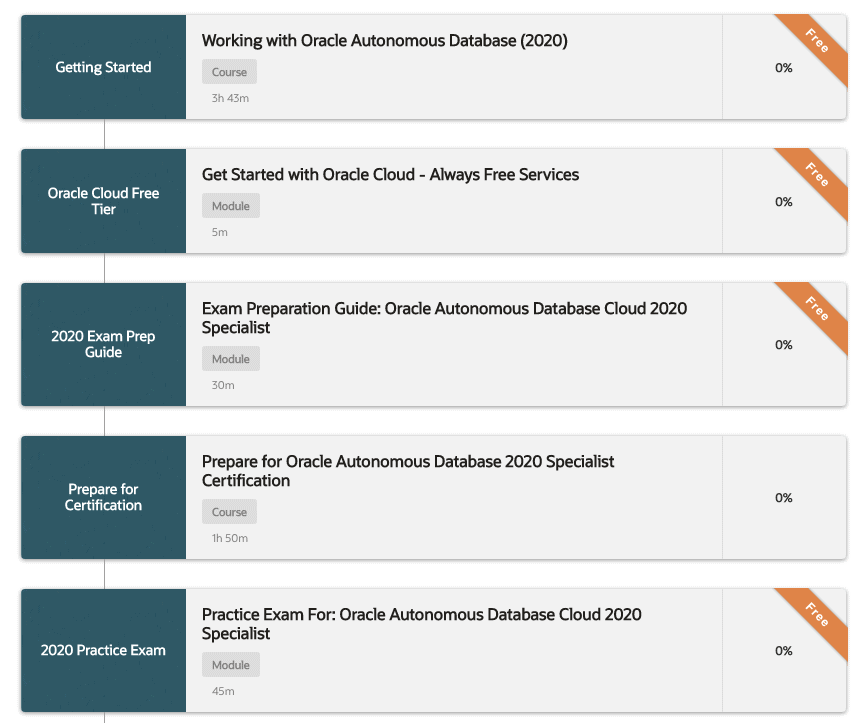Click the Module tag under Get Started
This screenshot has width=864, height=723.
(x=231, y=206)
